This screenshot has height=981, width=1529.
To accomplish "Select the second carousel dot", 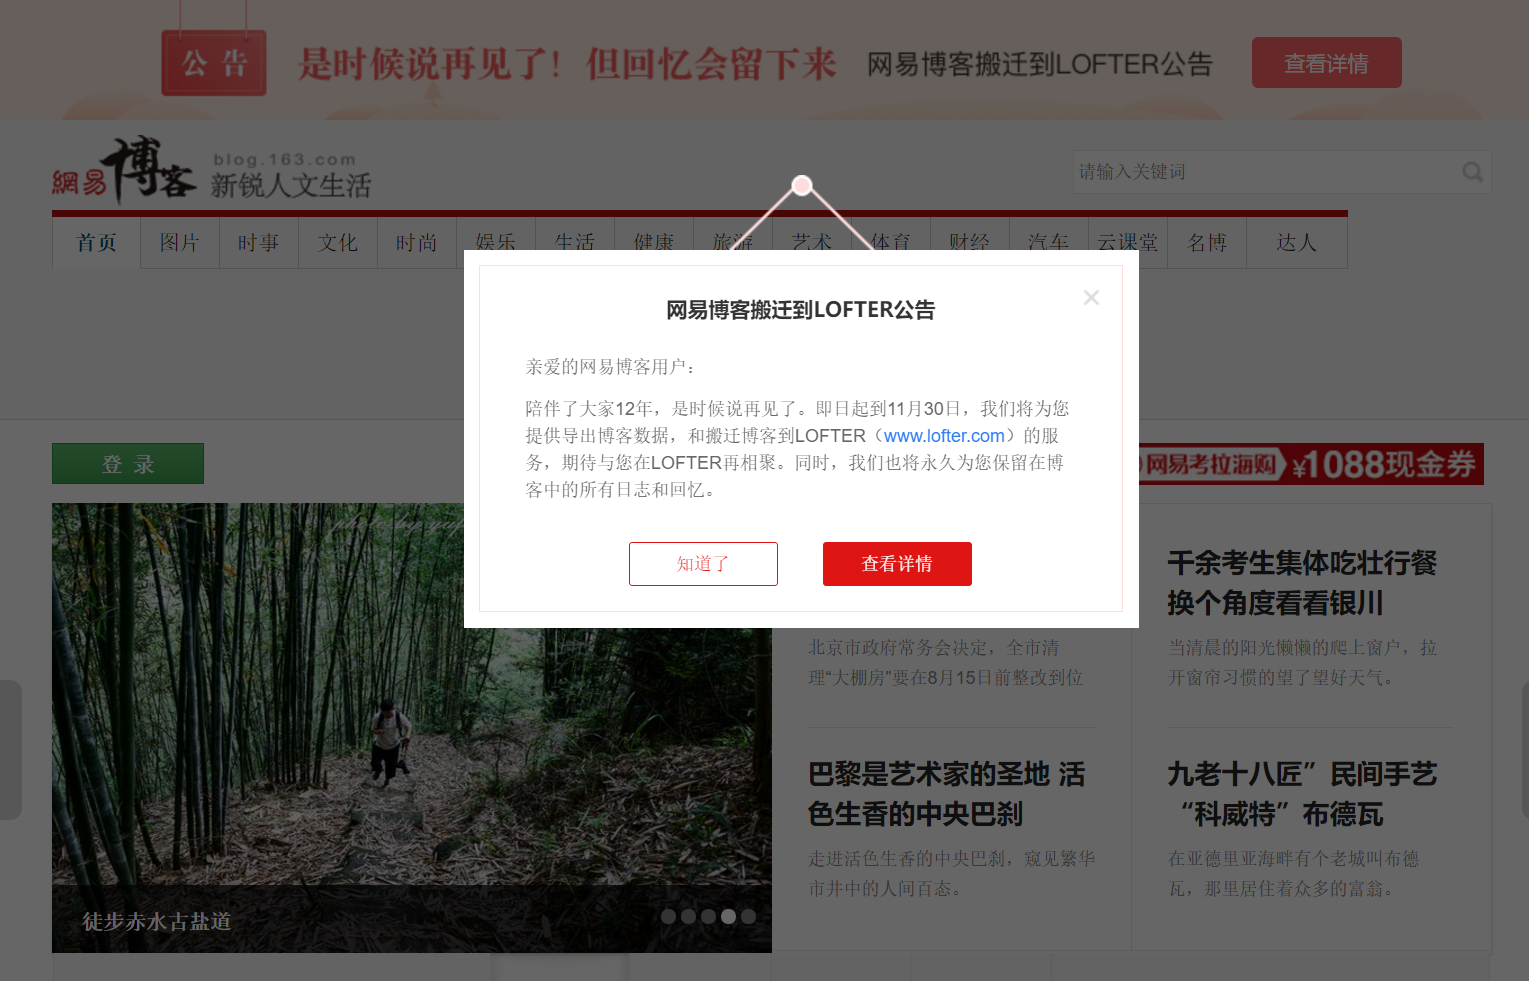I will coord(688,916).
